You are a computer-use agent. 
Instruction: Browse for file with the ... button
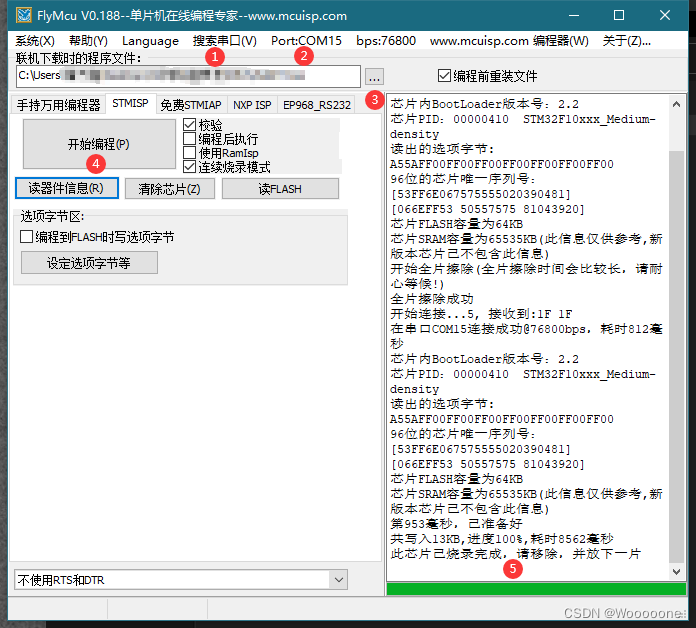[x=374, y=77]
